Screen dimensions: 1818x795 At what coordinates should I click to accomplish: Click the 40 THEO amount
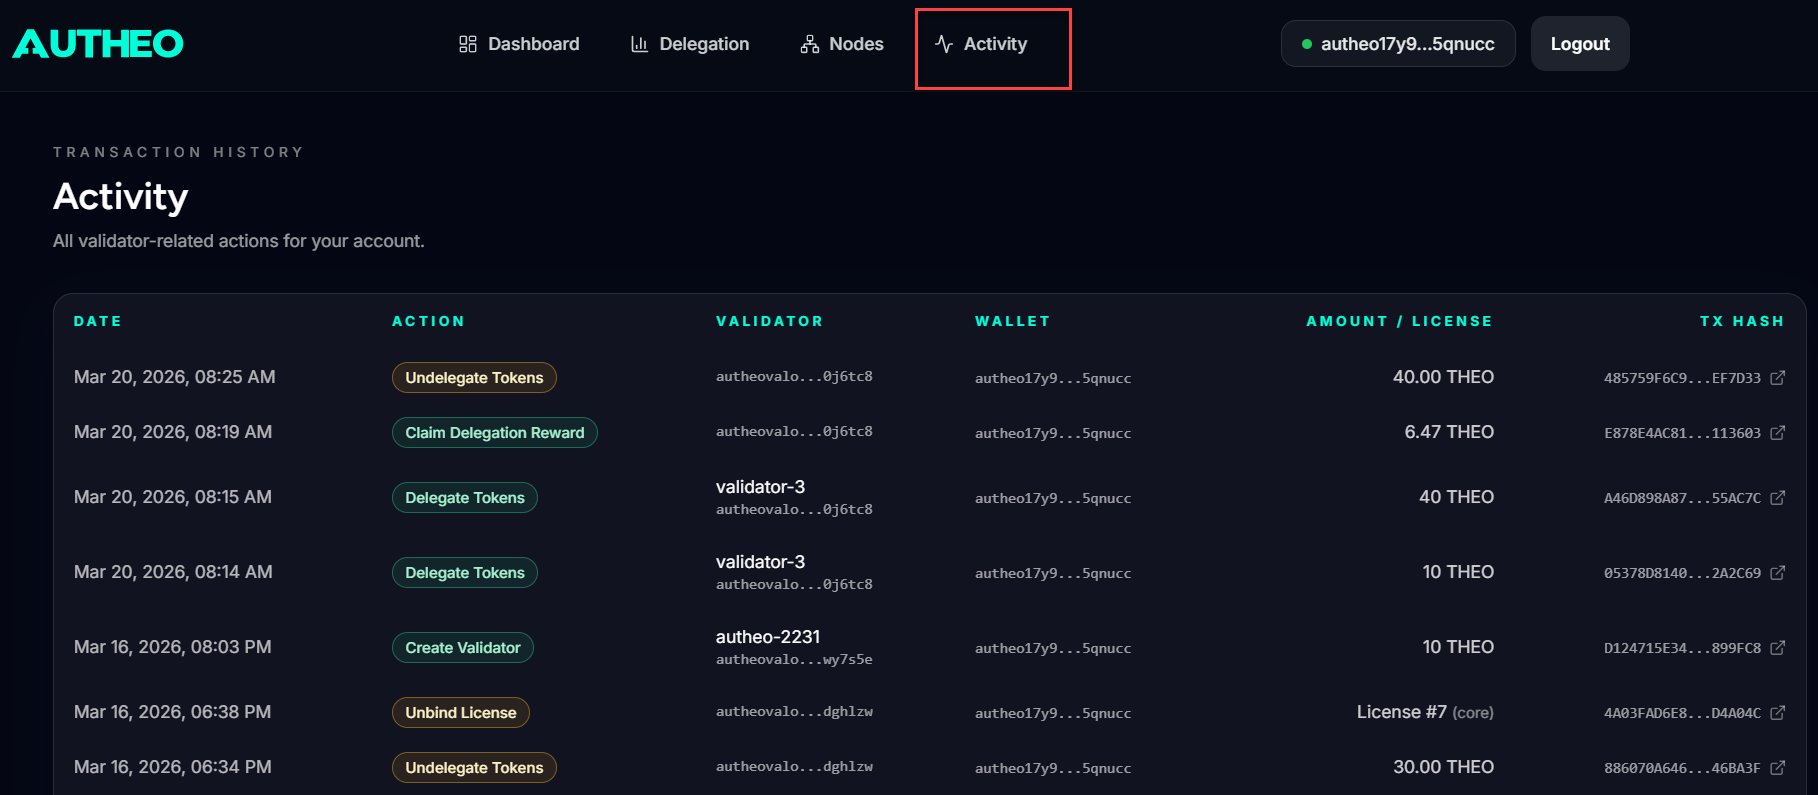(x=1456, y=497)
